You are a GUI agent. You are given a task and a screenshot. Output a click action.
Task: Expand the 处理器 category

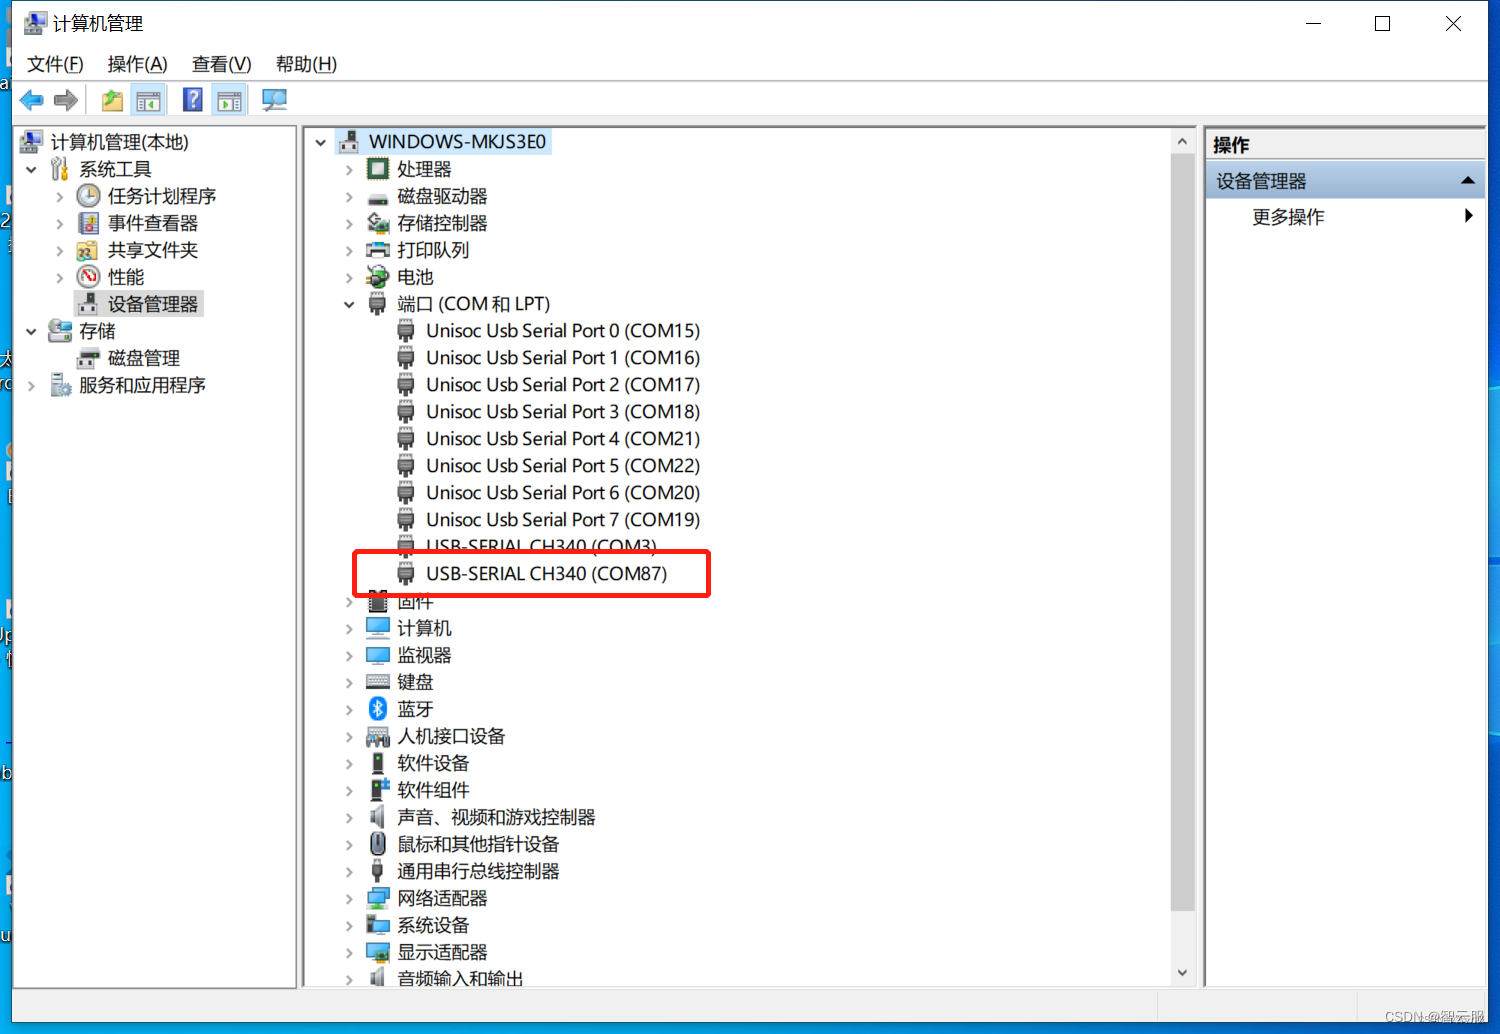tap(349, 169)
